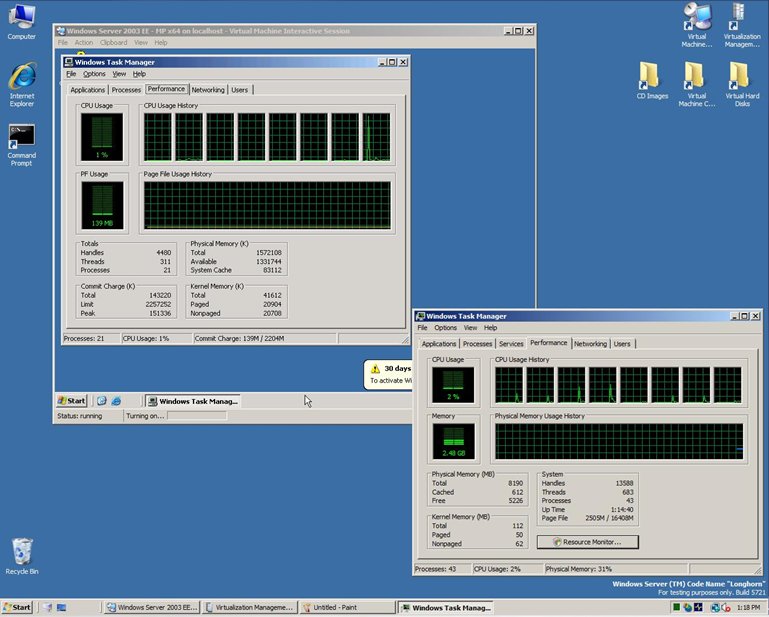The image size is (769, 617).
Task: Click the second quick launch icon on host taskbar
Action: (61, 608)
